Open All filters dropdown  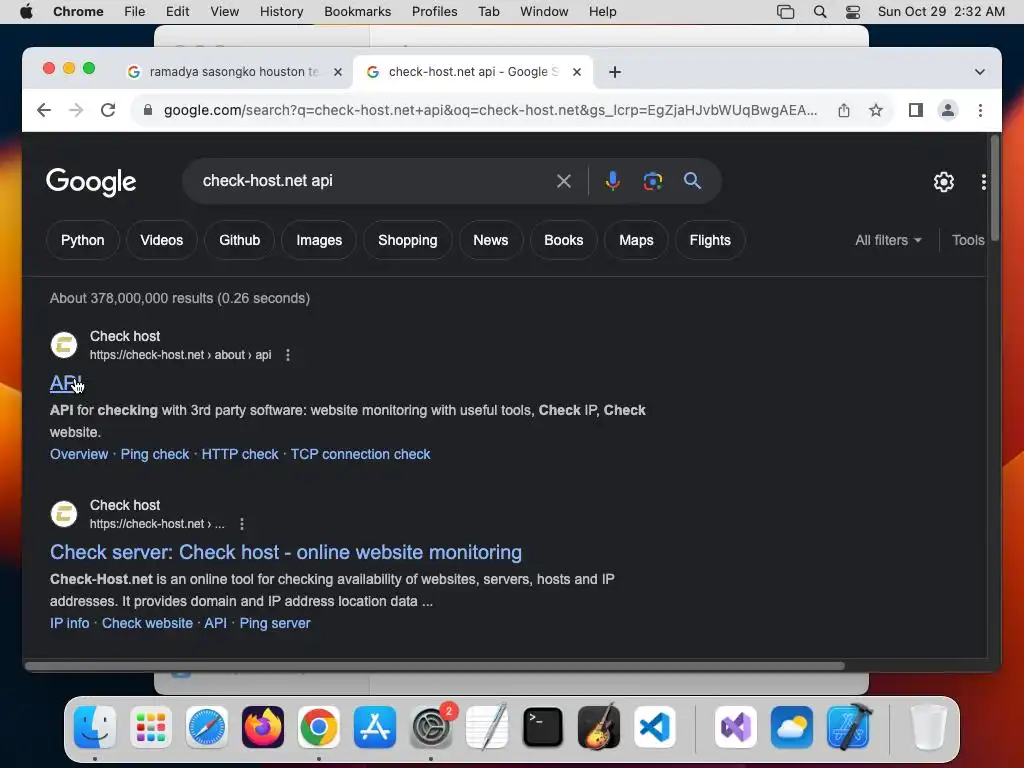pyautogui.click(x=888, y=240)
